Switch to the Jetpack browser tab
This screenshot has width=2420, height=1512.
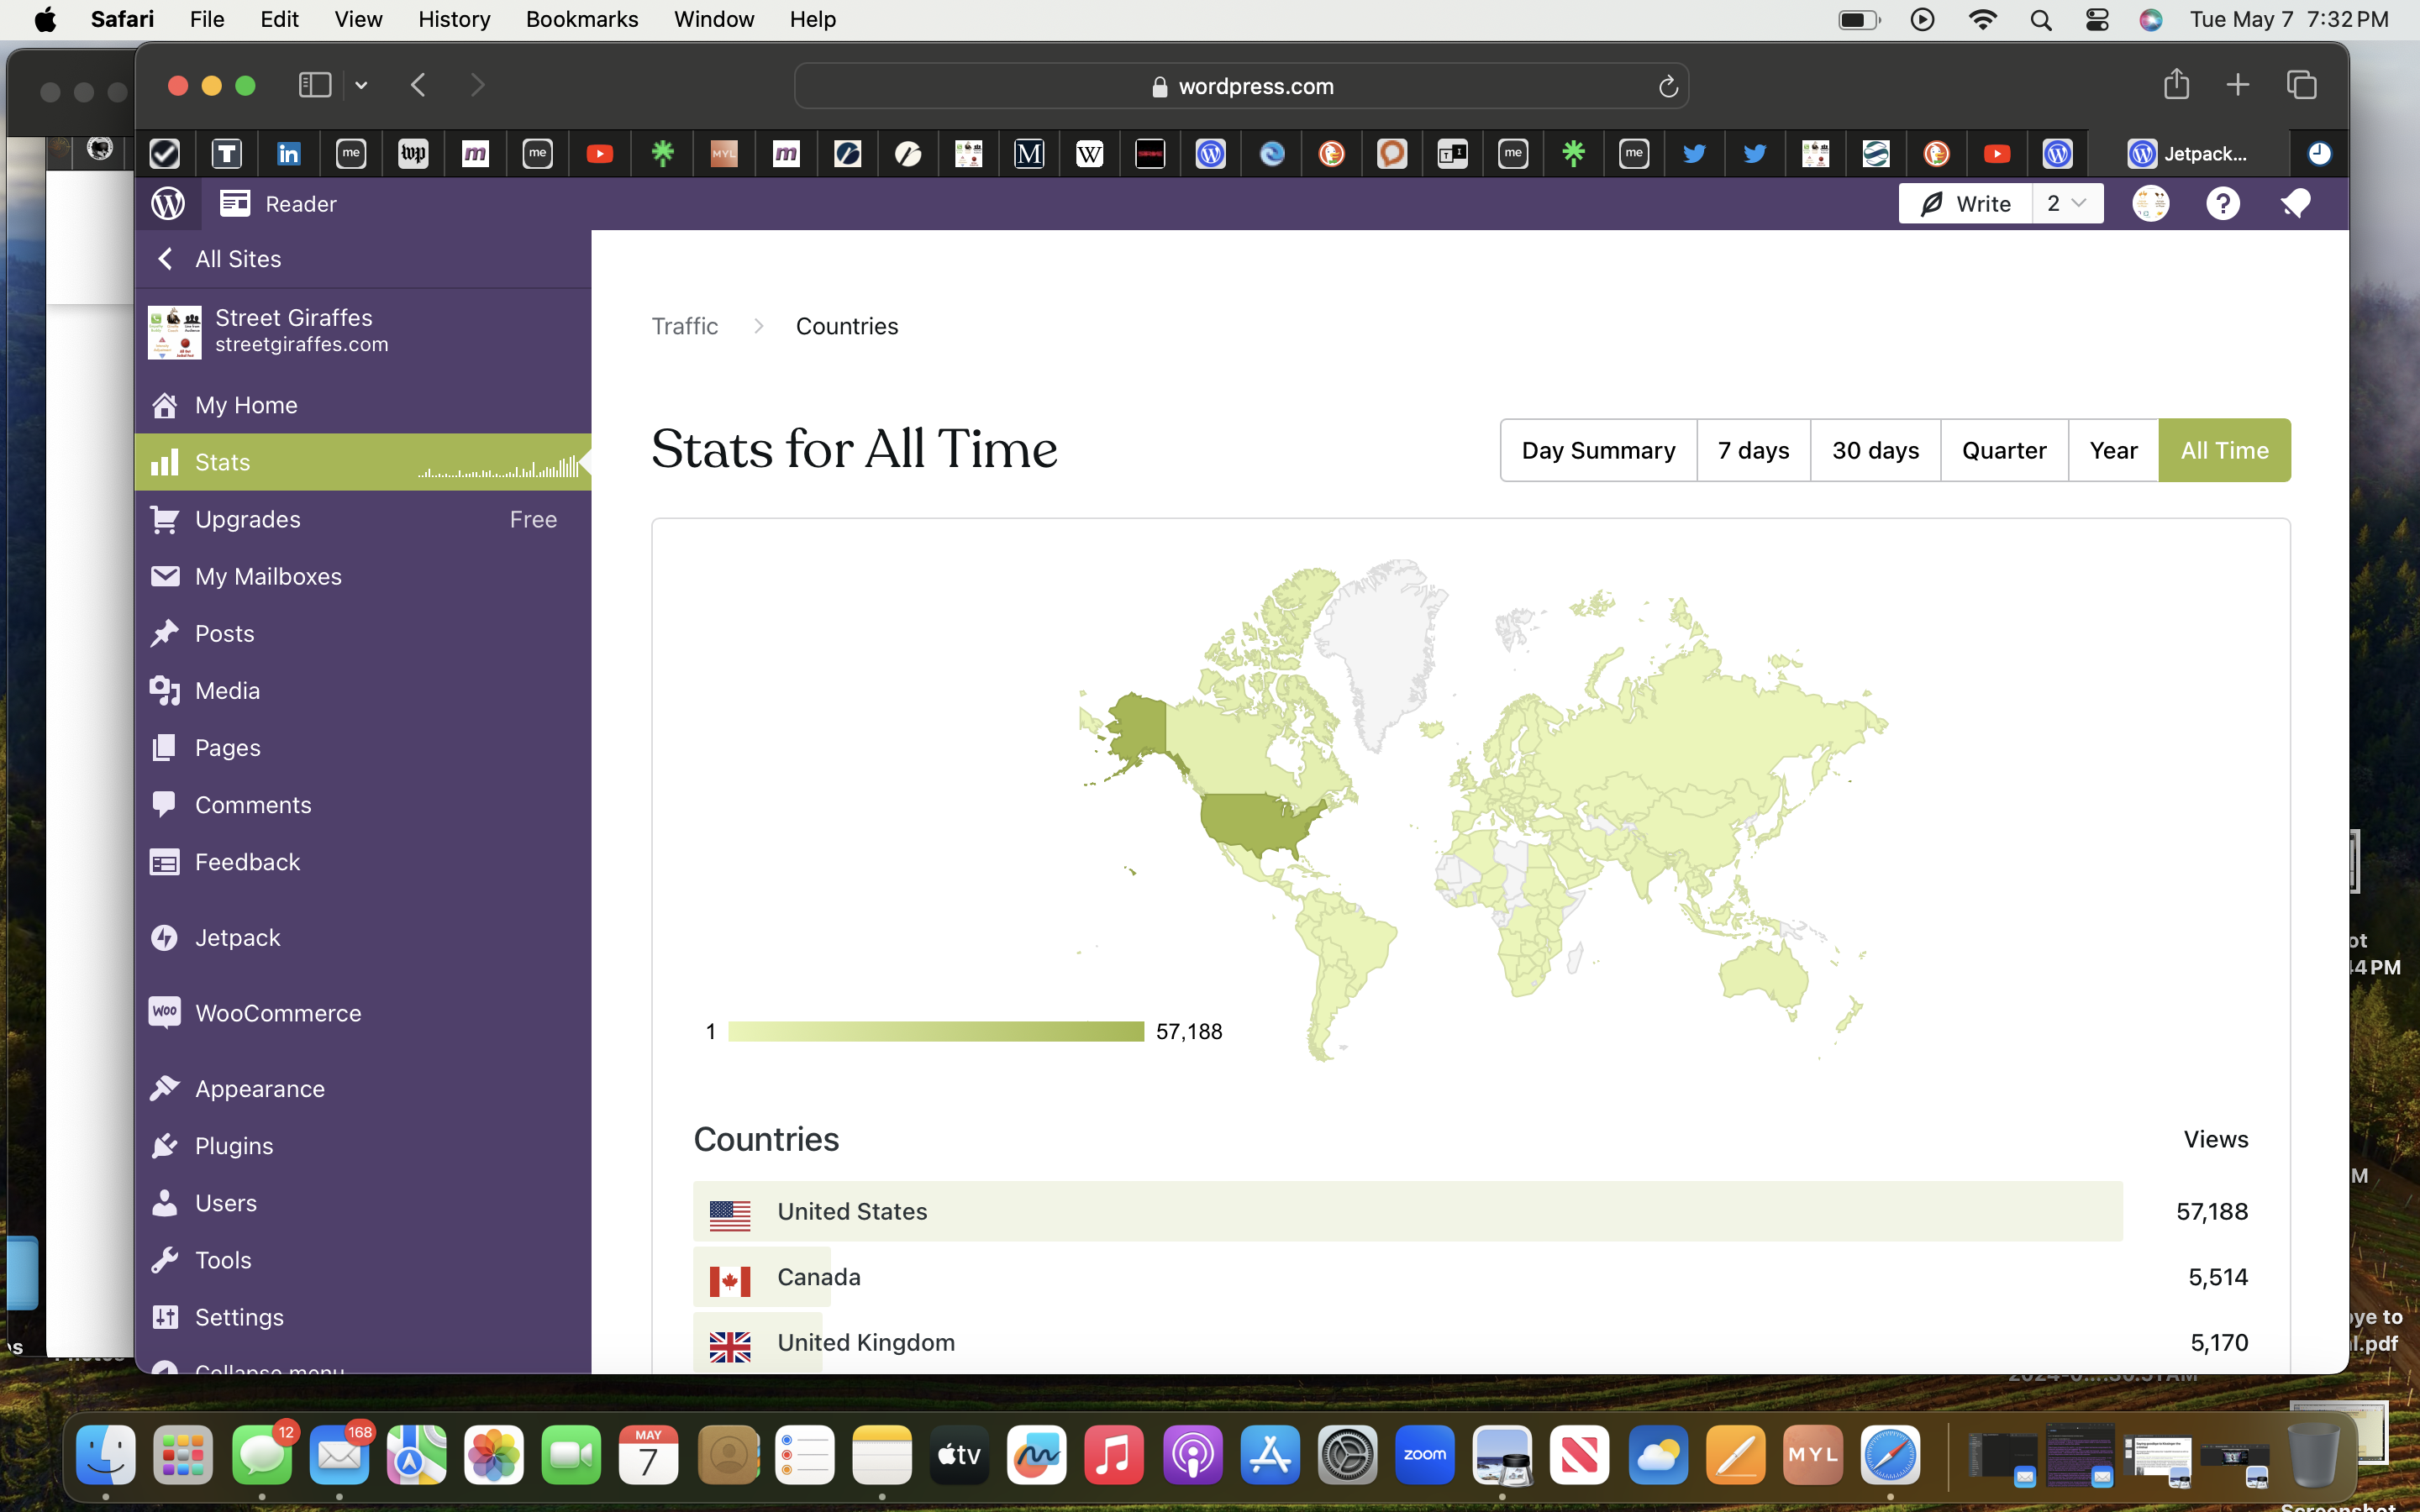2190,153
